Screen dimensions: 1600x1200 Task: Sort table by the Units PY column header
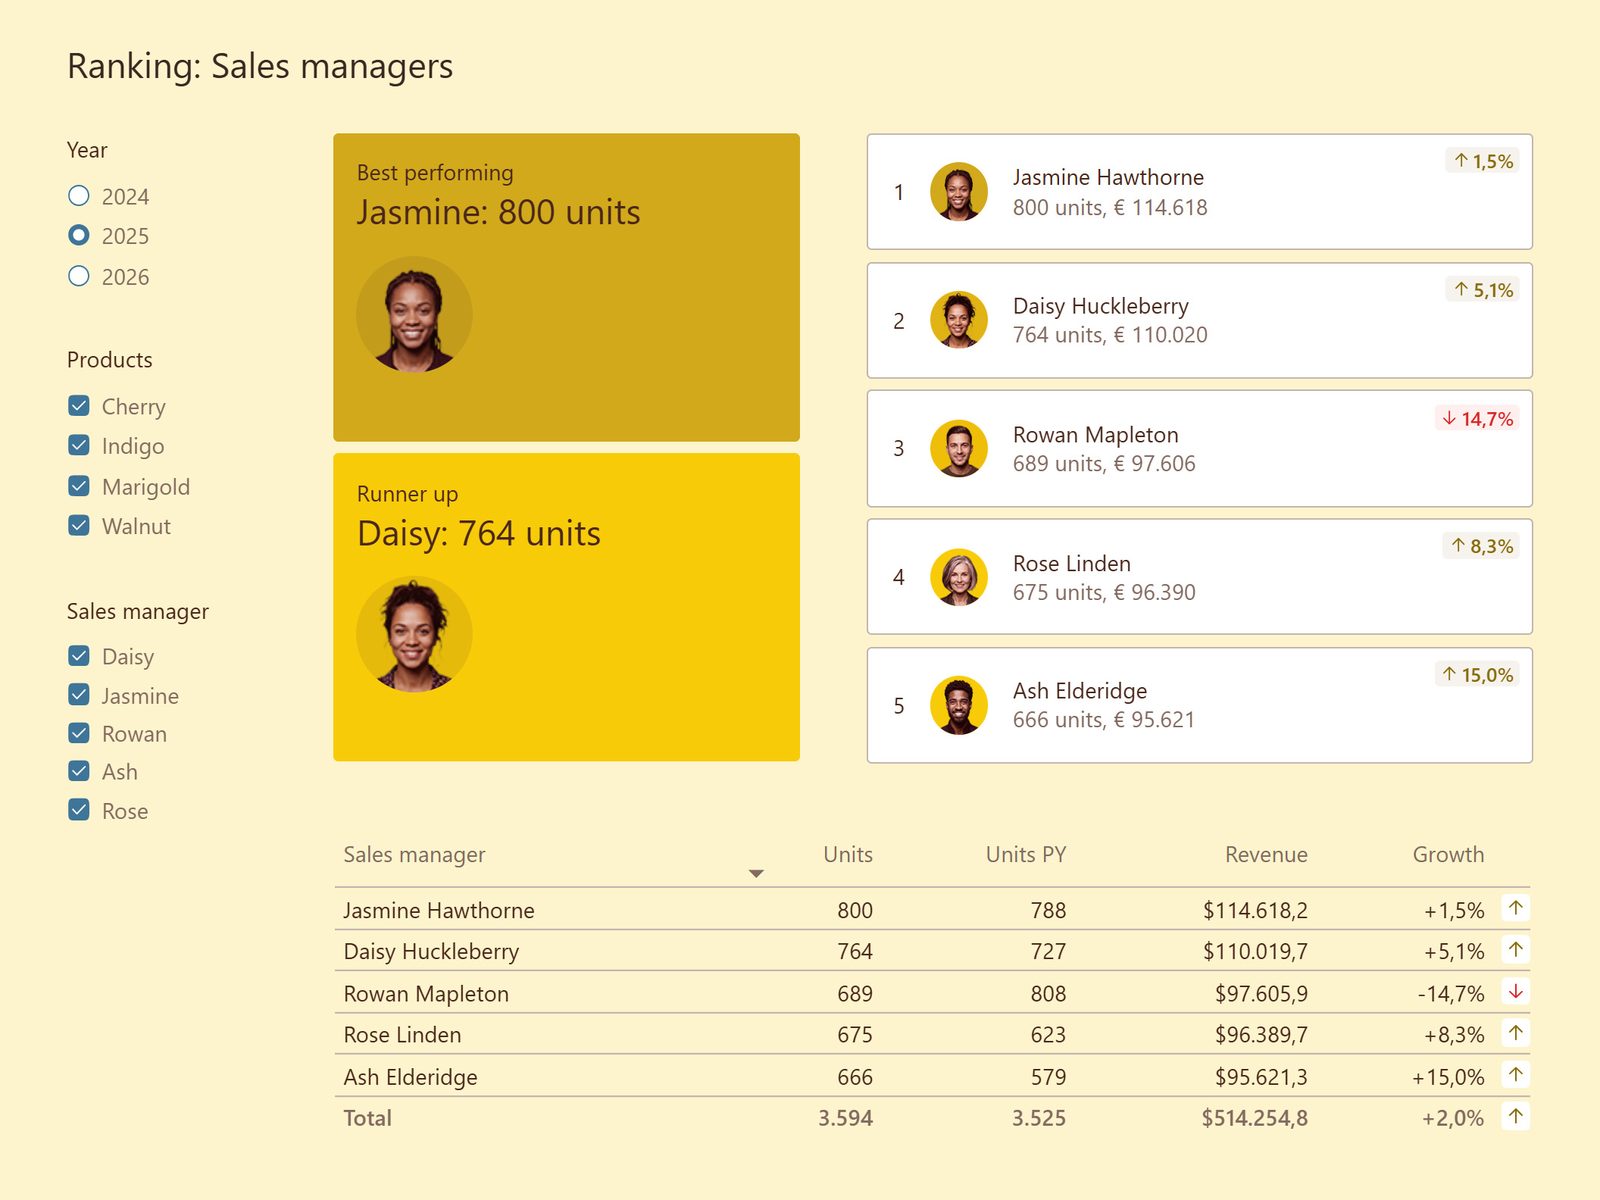point(1026,855)
